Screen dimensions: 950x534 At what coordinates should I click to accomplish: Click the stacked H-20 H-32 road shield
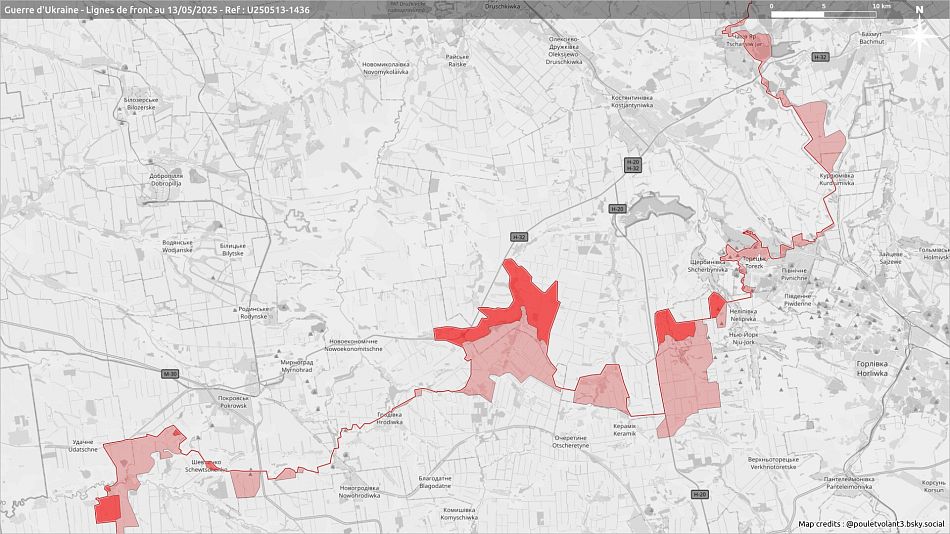(632, 165)
